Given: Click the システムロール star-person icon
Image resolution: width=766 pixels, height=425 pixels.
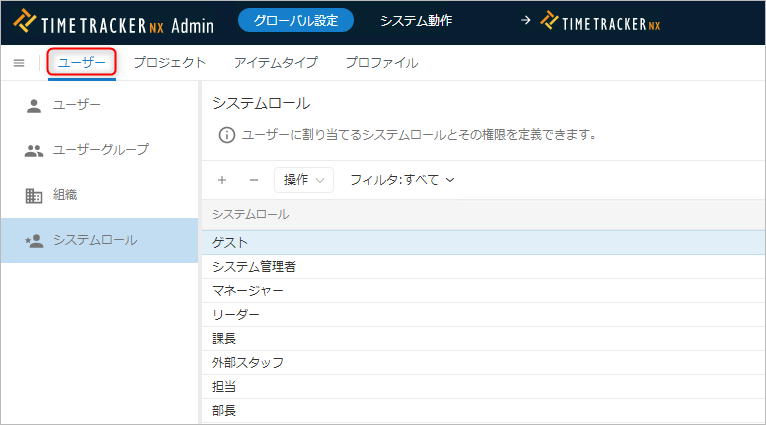Looking at the screenshot, I should (33, 240).
